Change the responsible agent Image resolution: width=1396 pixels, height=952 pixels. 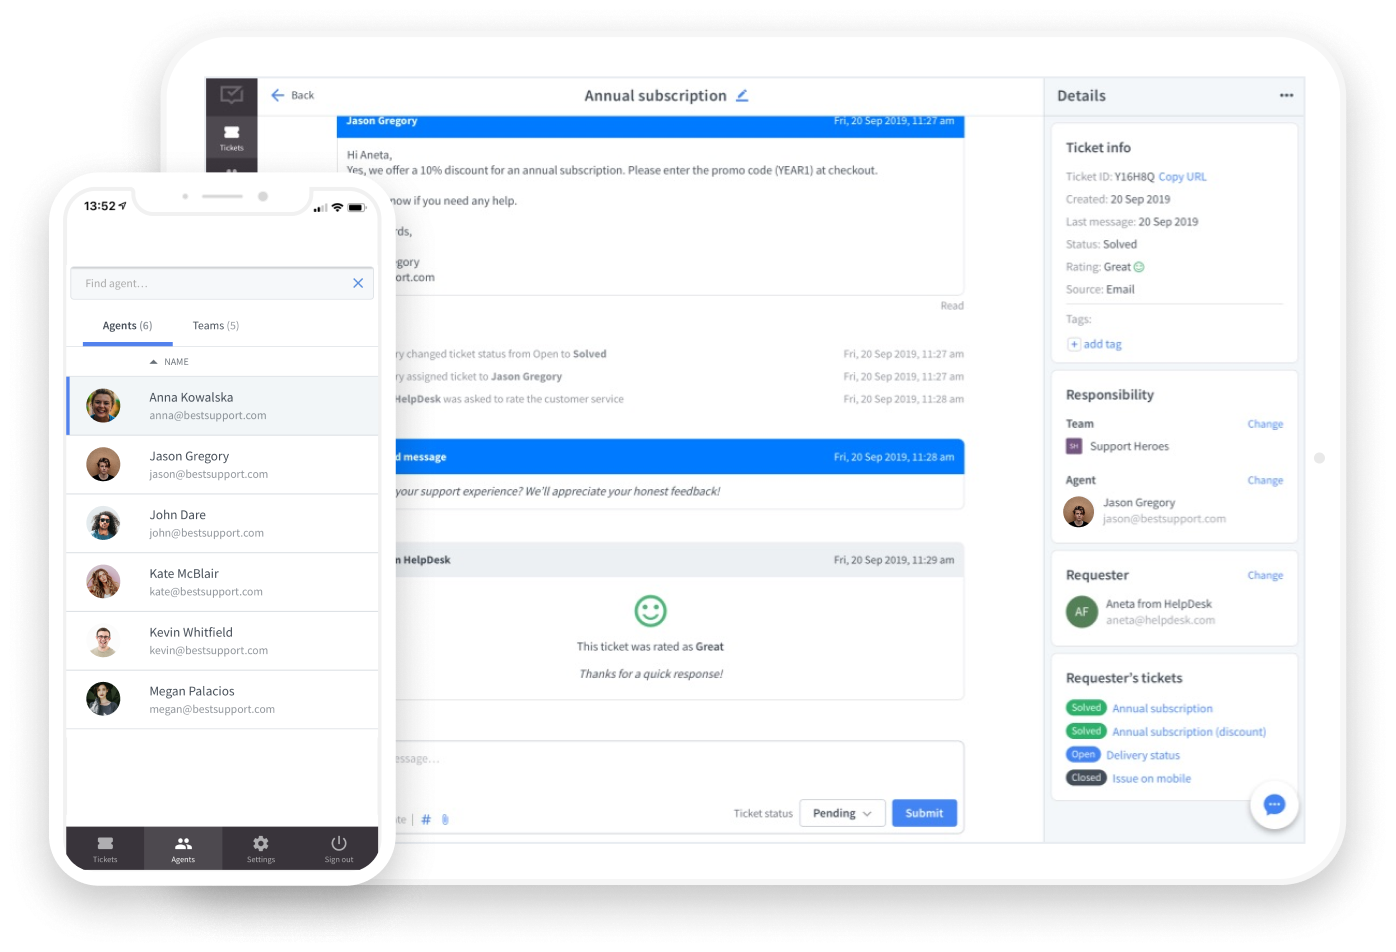tap(1265, 480)
